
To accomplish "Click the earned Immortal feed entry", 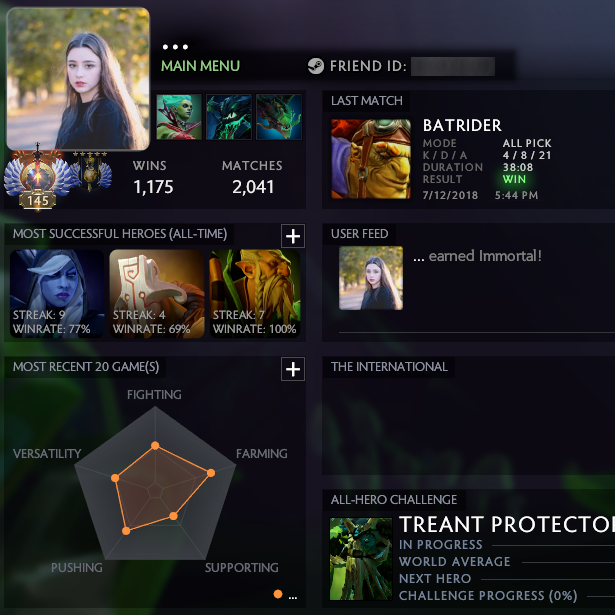I will click(x=477, y=256).
